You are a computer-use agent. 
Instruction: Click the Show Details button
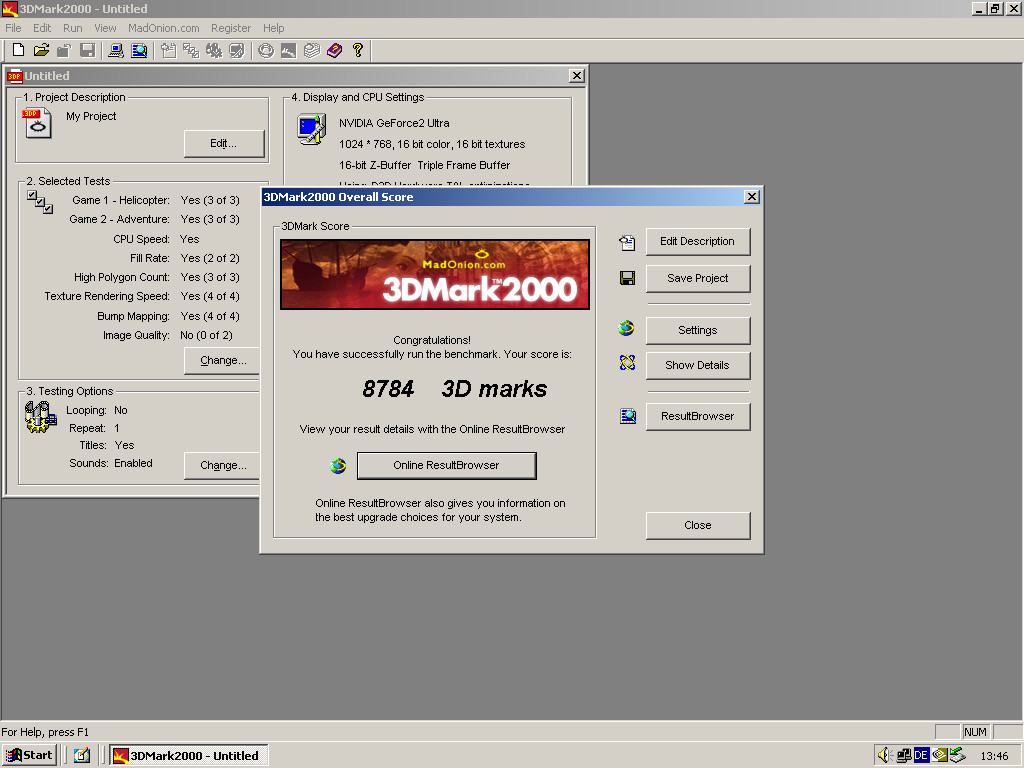click(697, 365)
